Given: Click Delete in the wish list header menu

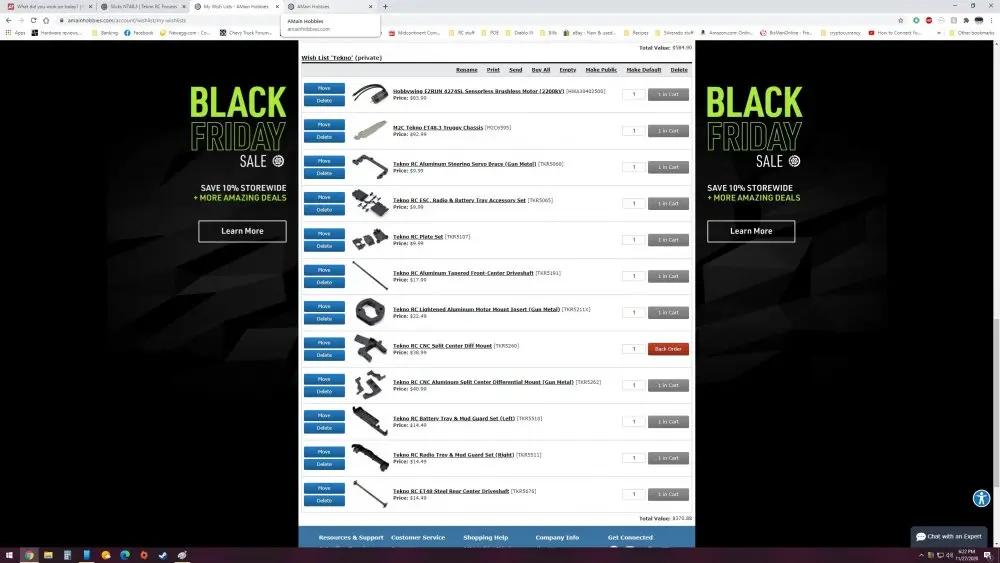Looking at the screenshot, I should (679, 70).
